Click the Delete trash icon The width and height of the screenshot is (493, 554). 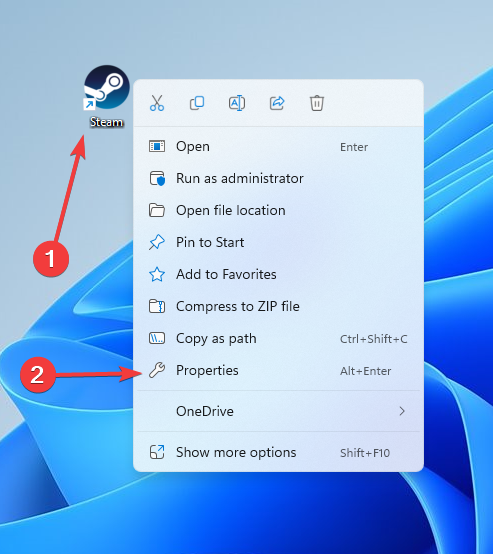(x=317, y=103)
